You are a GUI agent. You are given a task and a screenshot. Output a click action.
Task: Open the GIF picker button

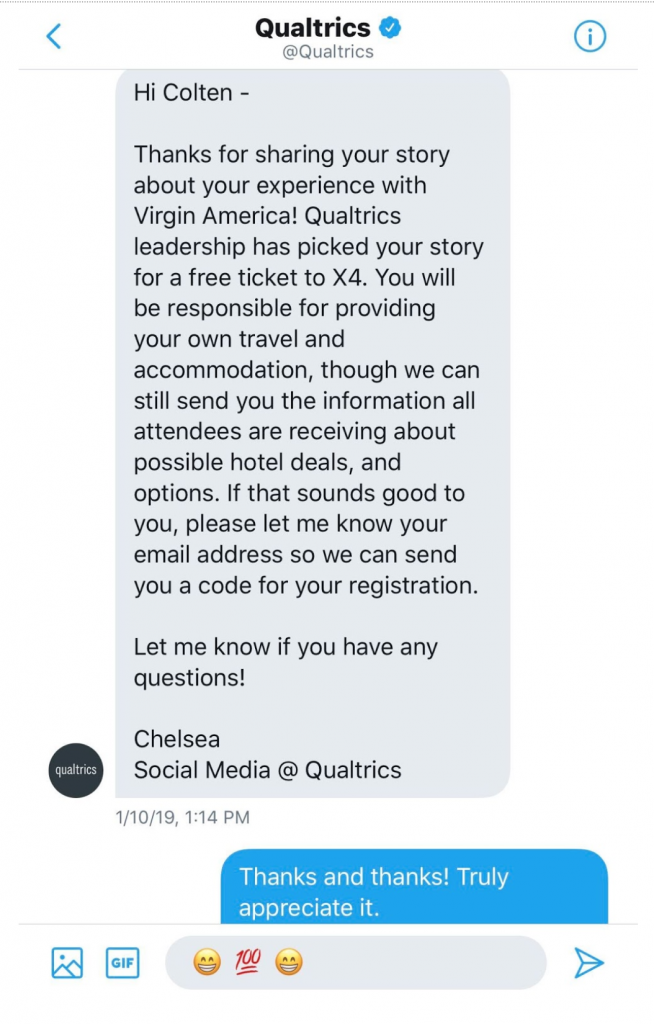(122, 963)
